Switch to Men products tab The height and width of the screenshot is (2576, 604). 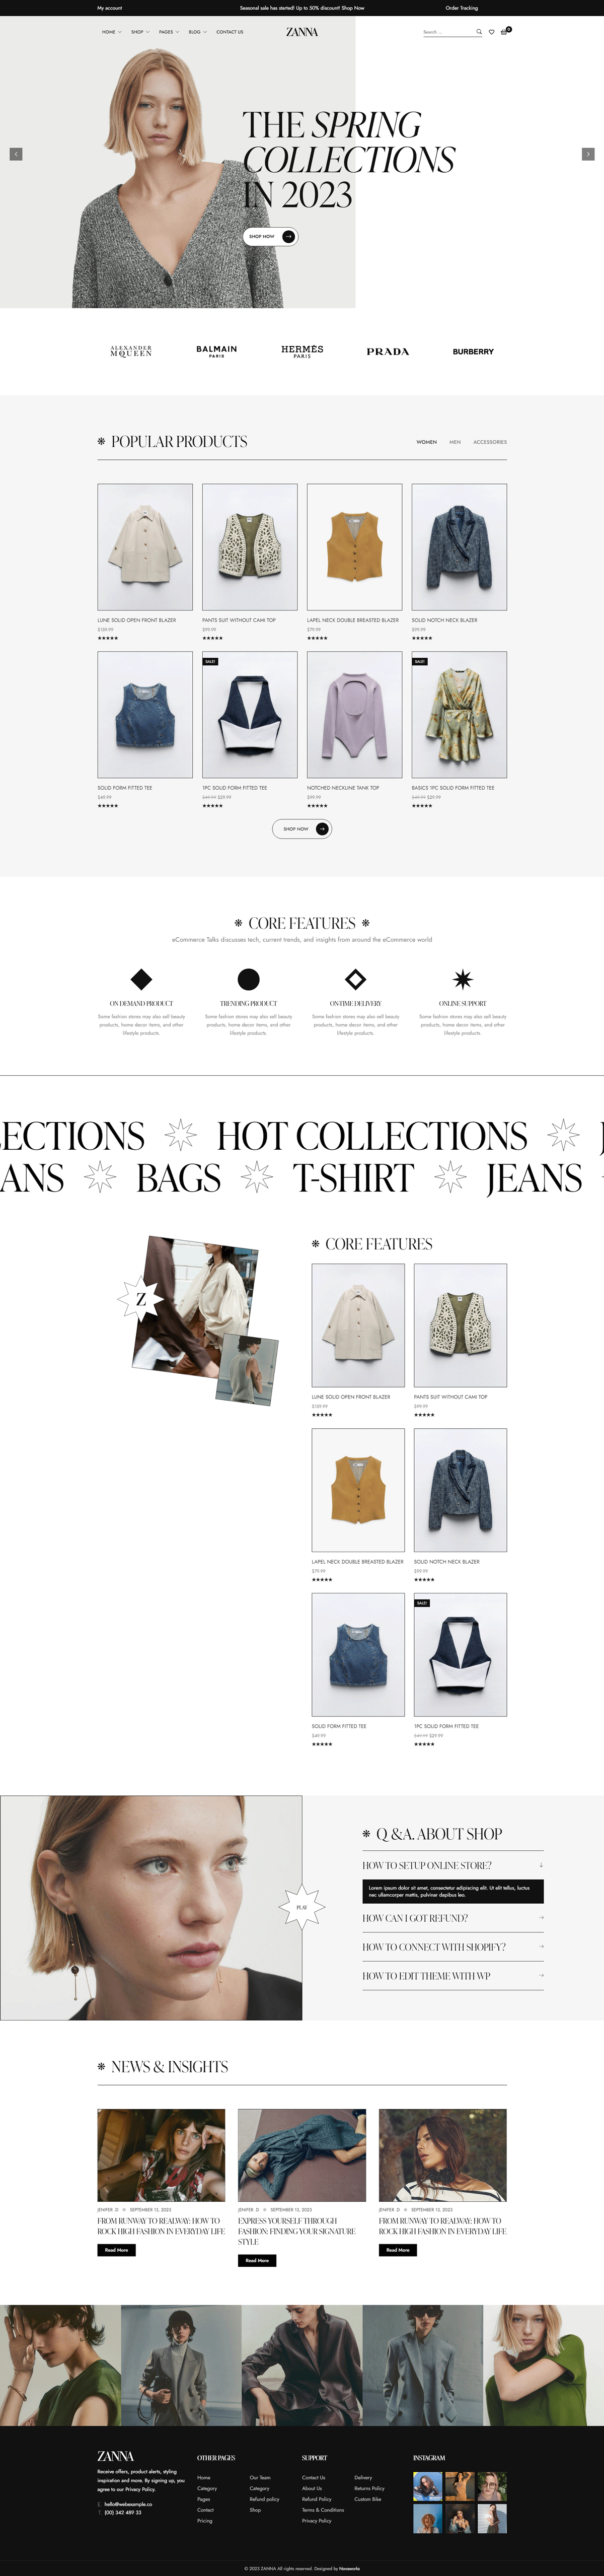pyautogui.click(x=455, y=442)
